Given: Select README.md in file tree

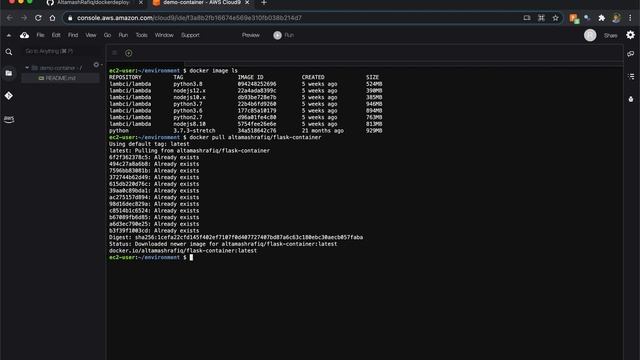Looking at the screenshot, I should (x=60, y=78).
